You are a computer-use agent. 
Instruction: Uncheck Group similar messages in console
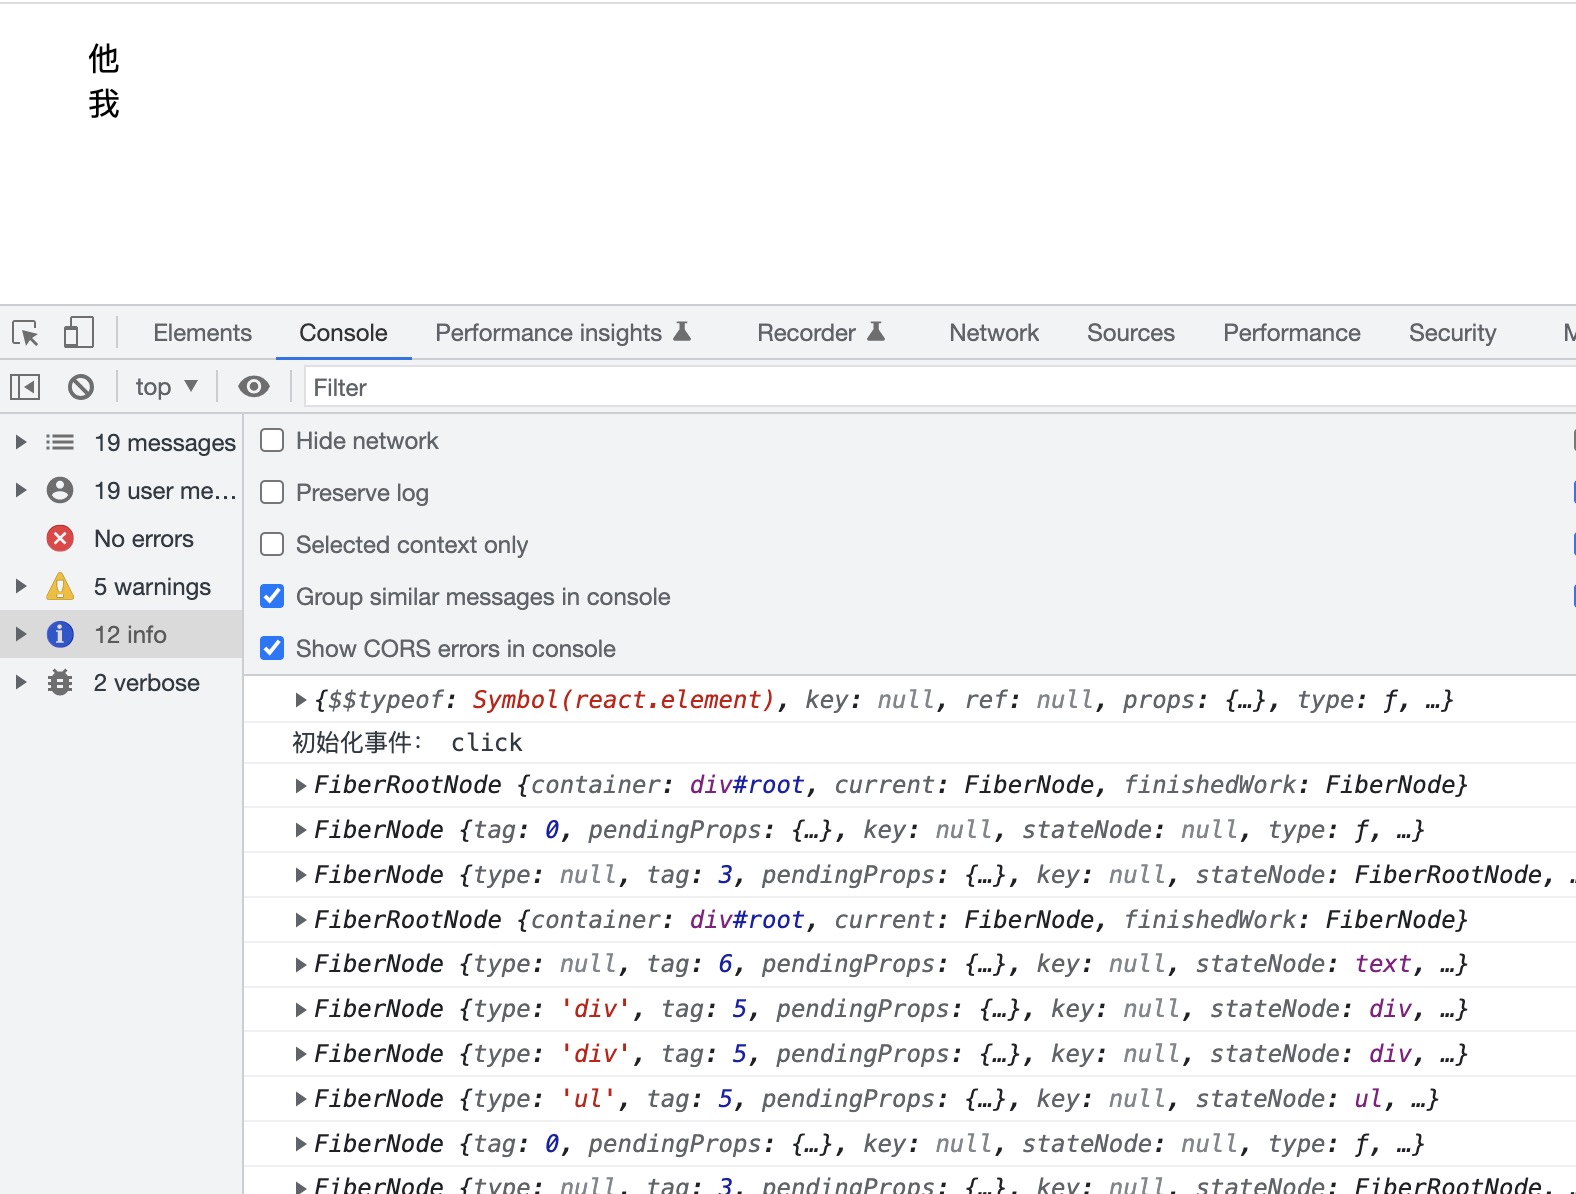[272, 596]
